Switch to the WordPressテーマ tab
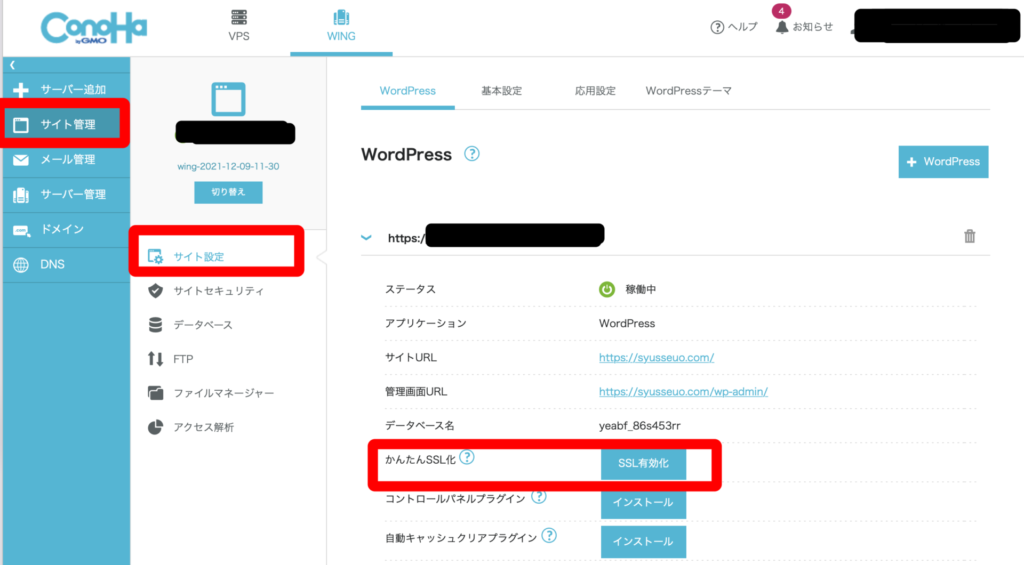1024x565 pixels. click(688, 91)
